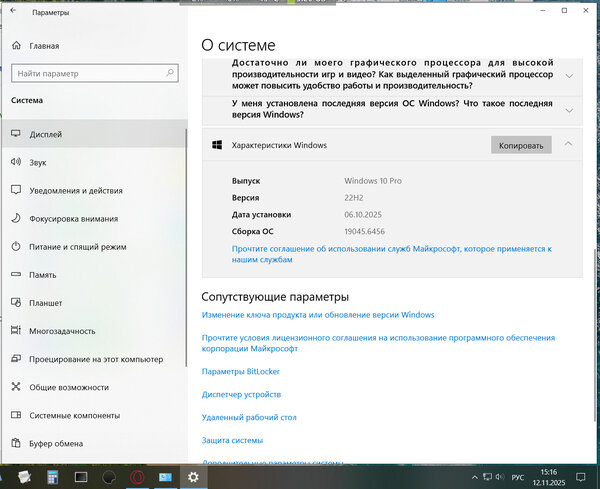The height and width of the screenshot is (489, 600).
Task: Click the search magnifier in Найти параметр
Action: click(x=170, y=73)
